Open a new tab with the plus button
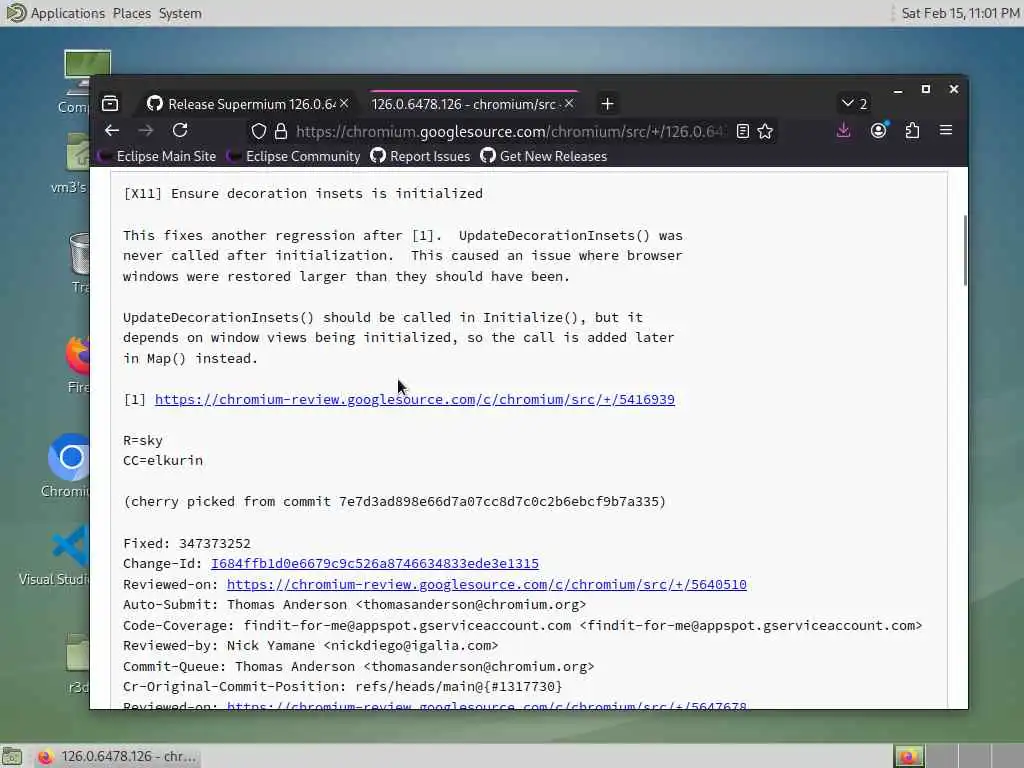This screenshot has width=1024, height=768. point(607,104)
